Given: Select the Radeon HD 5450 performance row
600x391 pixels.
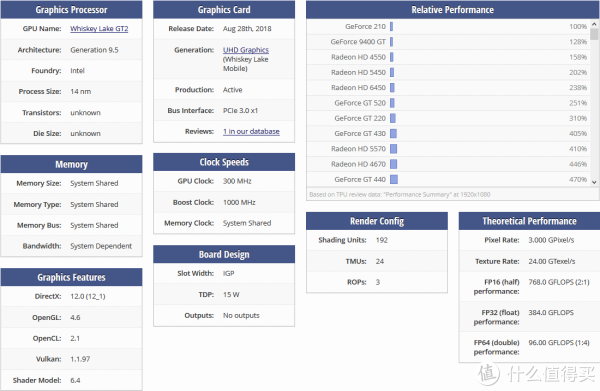Looking at the screenshot, I should click(448, 72).
